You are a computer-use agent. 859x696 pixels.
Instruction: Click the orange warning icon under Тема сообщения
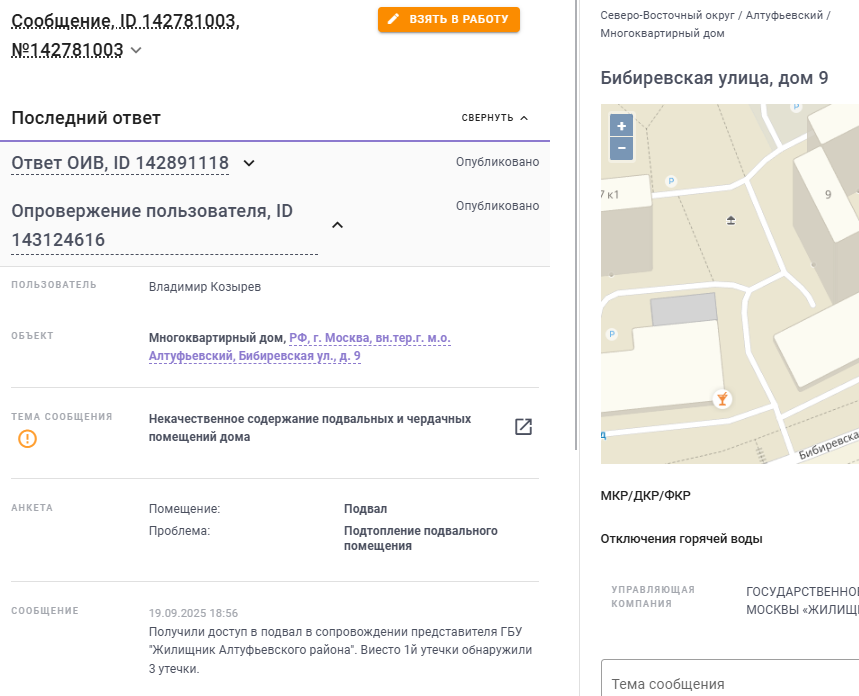click(x=27, y=438)
